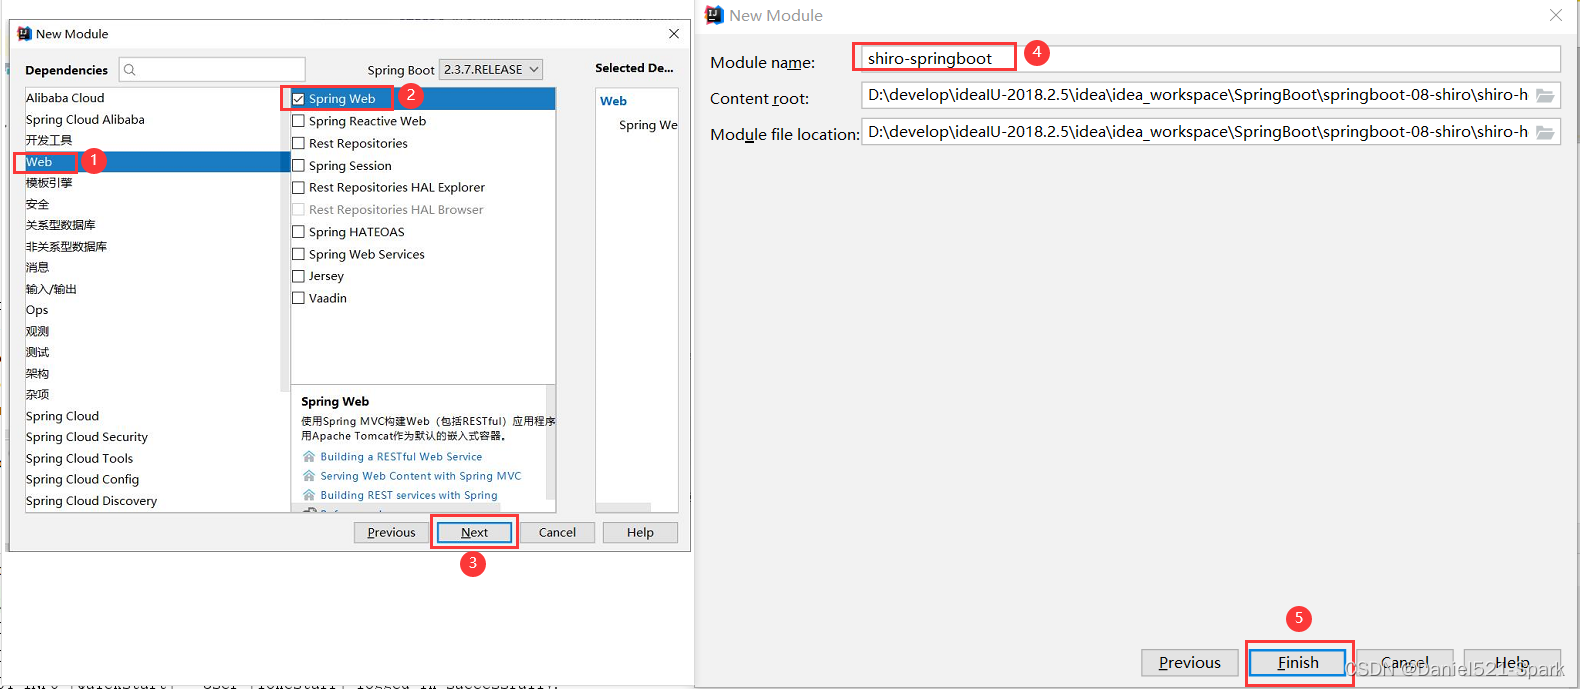Tick Spring Web Services checkbox
This screenshot has width=1580, height=689.
click(298, 254)
